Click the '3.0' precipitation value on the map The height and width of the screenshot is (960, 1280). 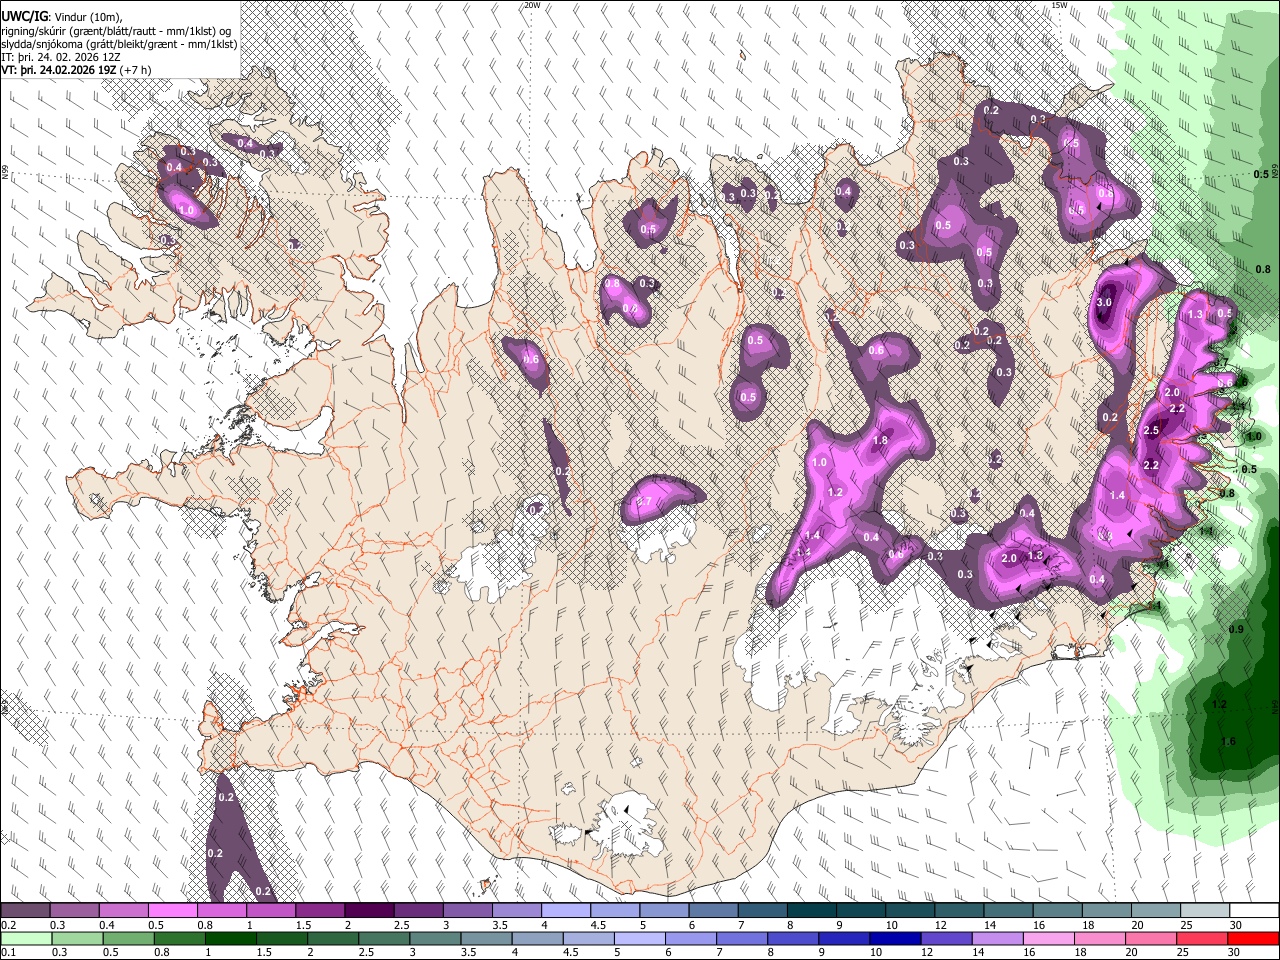pyautogui.click(x=1105, y=302)
